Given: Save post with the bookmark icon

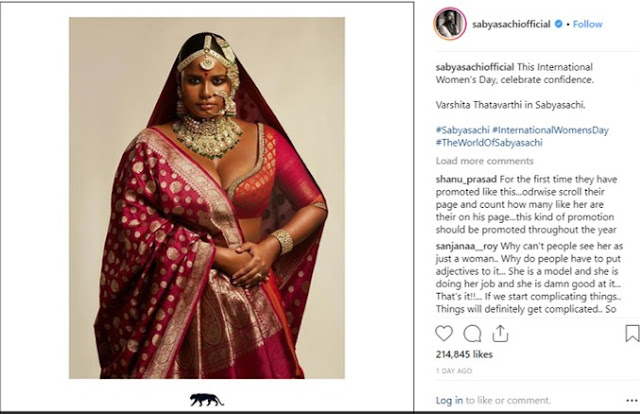Looking at the screenshot, I should pos(630,334).
